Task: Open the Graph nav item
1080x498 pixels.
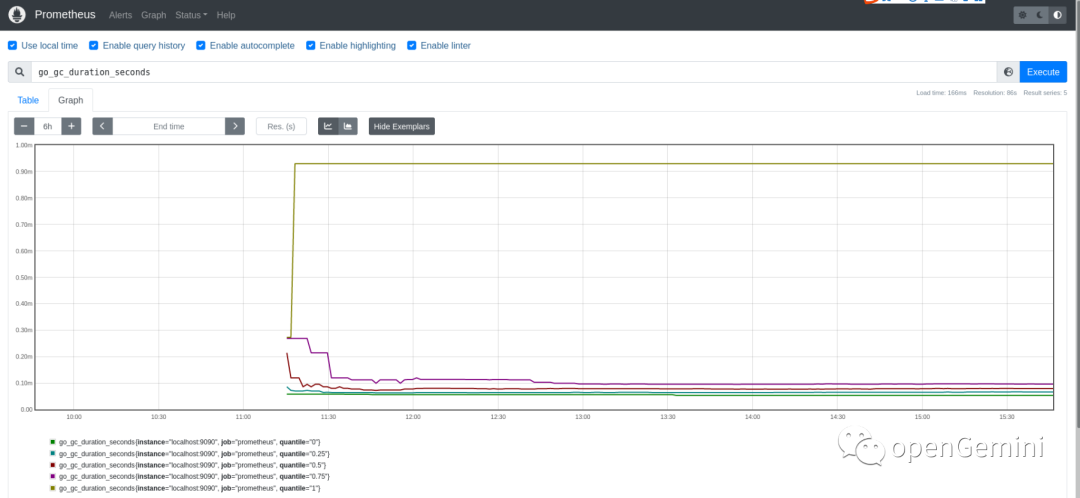Action: [154, 15]
